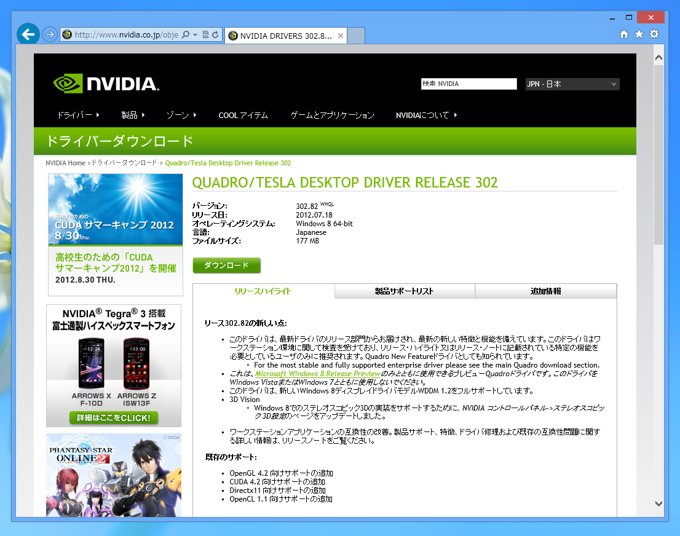Open 高校生のための「CUDA サマーキャンプ2012」link

(116, 263)
